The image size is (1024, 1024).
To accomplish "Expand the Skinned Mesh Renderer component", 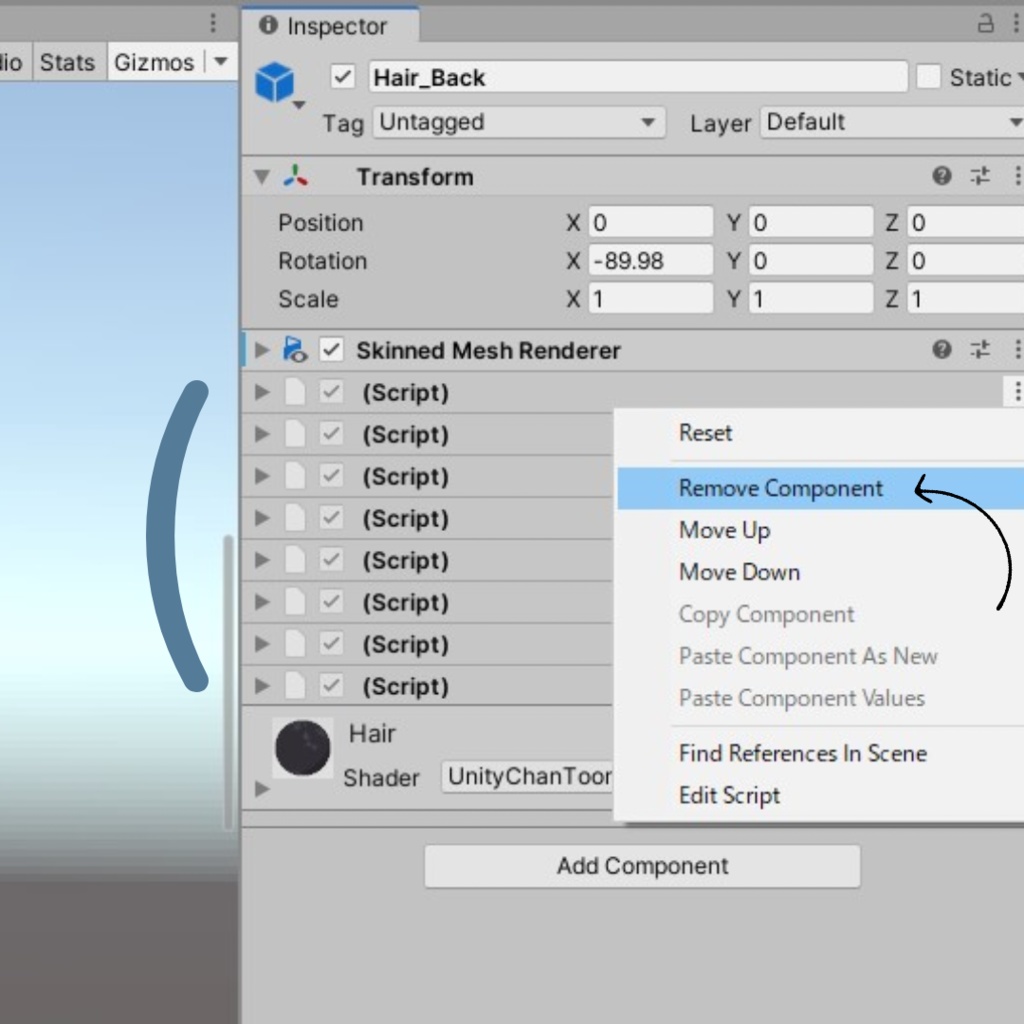I will 262,350.
